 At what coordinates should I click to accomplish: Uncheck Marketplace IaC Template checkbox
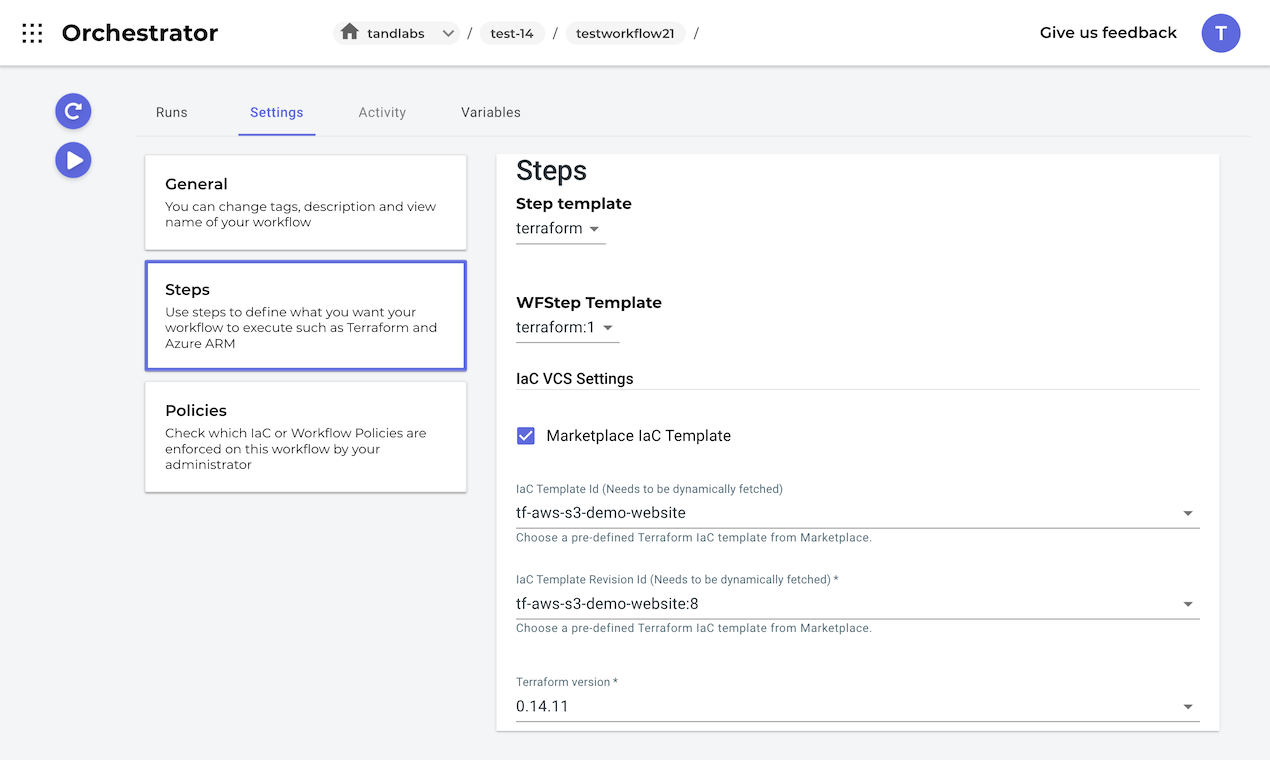tap(526, 436)
